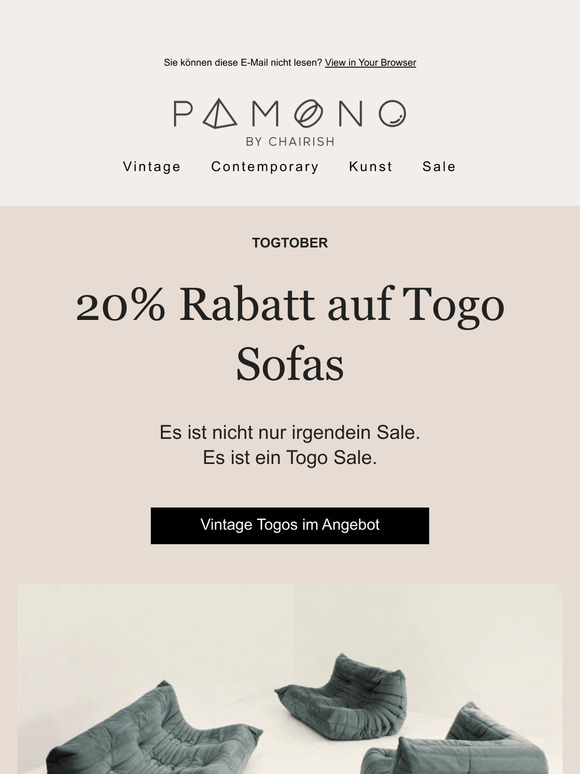This screenshot has height=774, width=580.
Task: Click the TOGTOBER label
Action: [290, 243]
